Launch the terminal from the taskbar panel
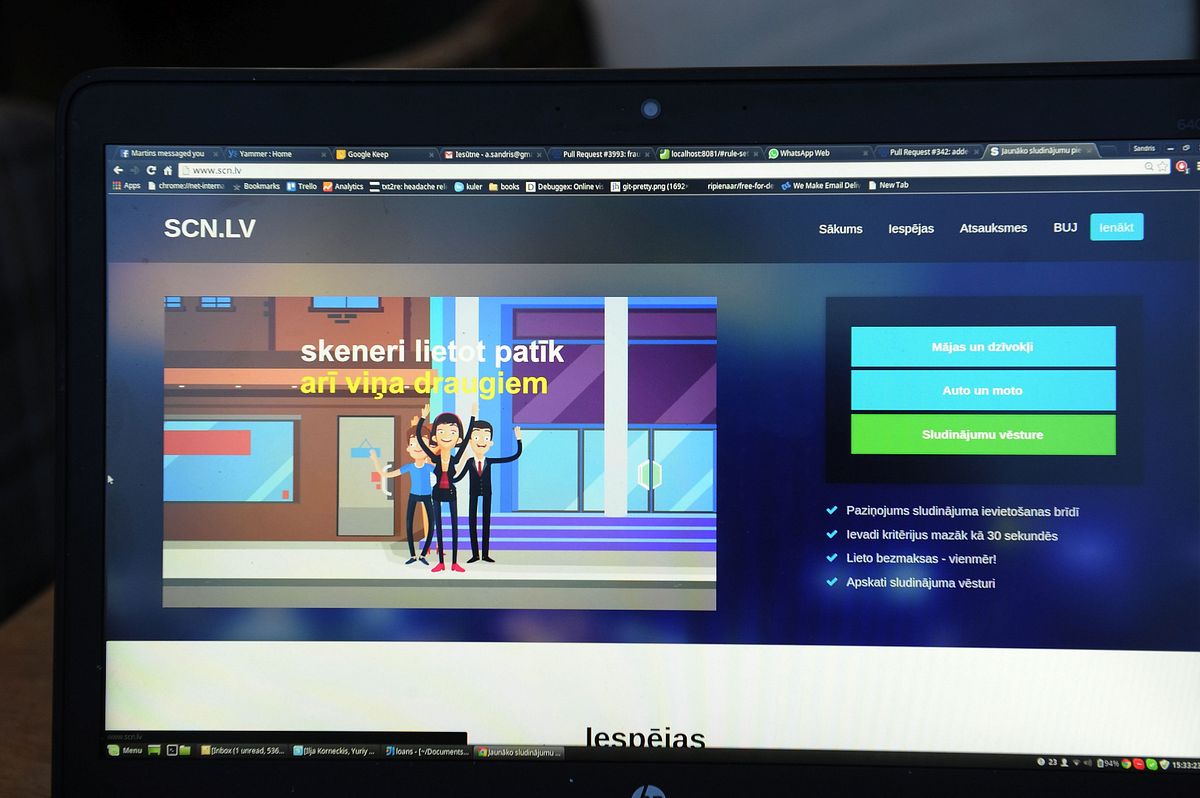 (x=172, y=750)
